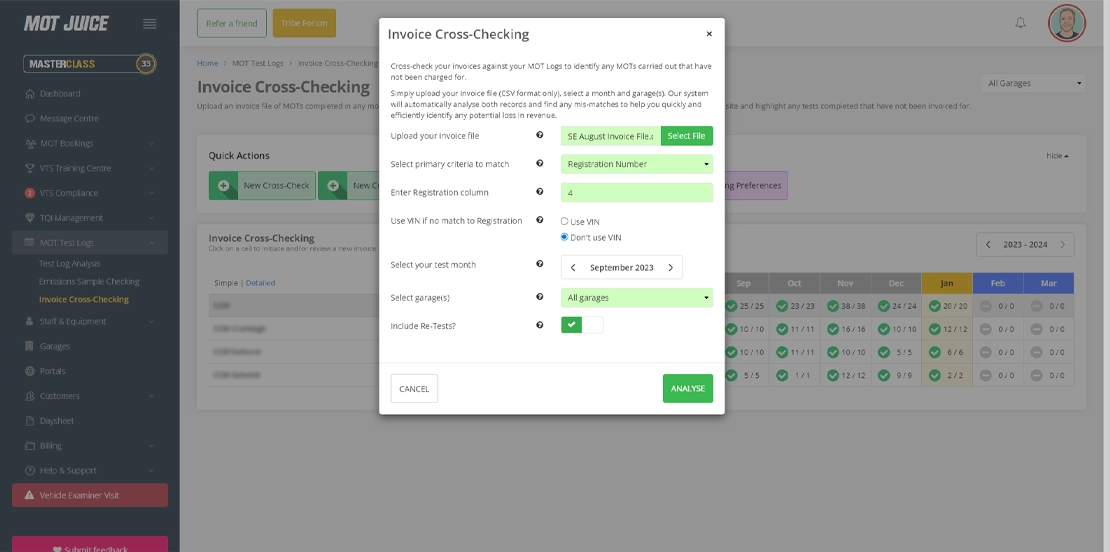Toggle the Include Re-Tests switch
The image size is (1110, 552).
click(582, 325)
